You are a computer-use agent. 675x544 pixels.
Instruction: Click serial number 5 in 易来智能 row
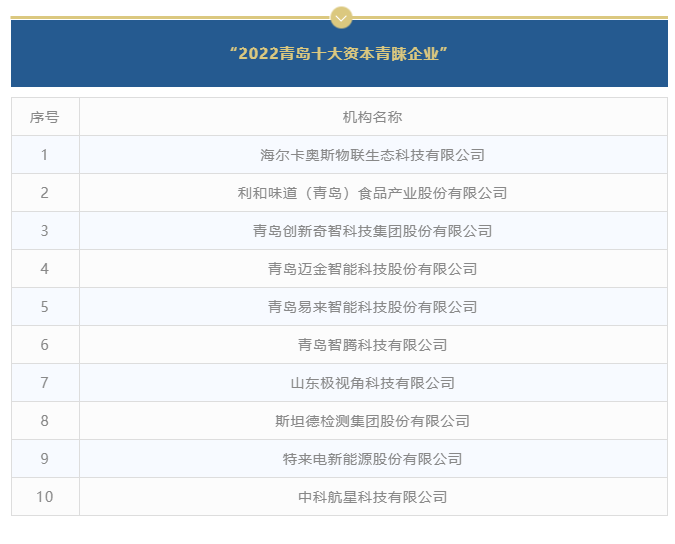(44, 307)
